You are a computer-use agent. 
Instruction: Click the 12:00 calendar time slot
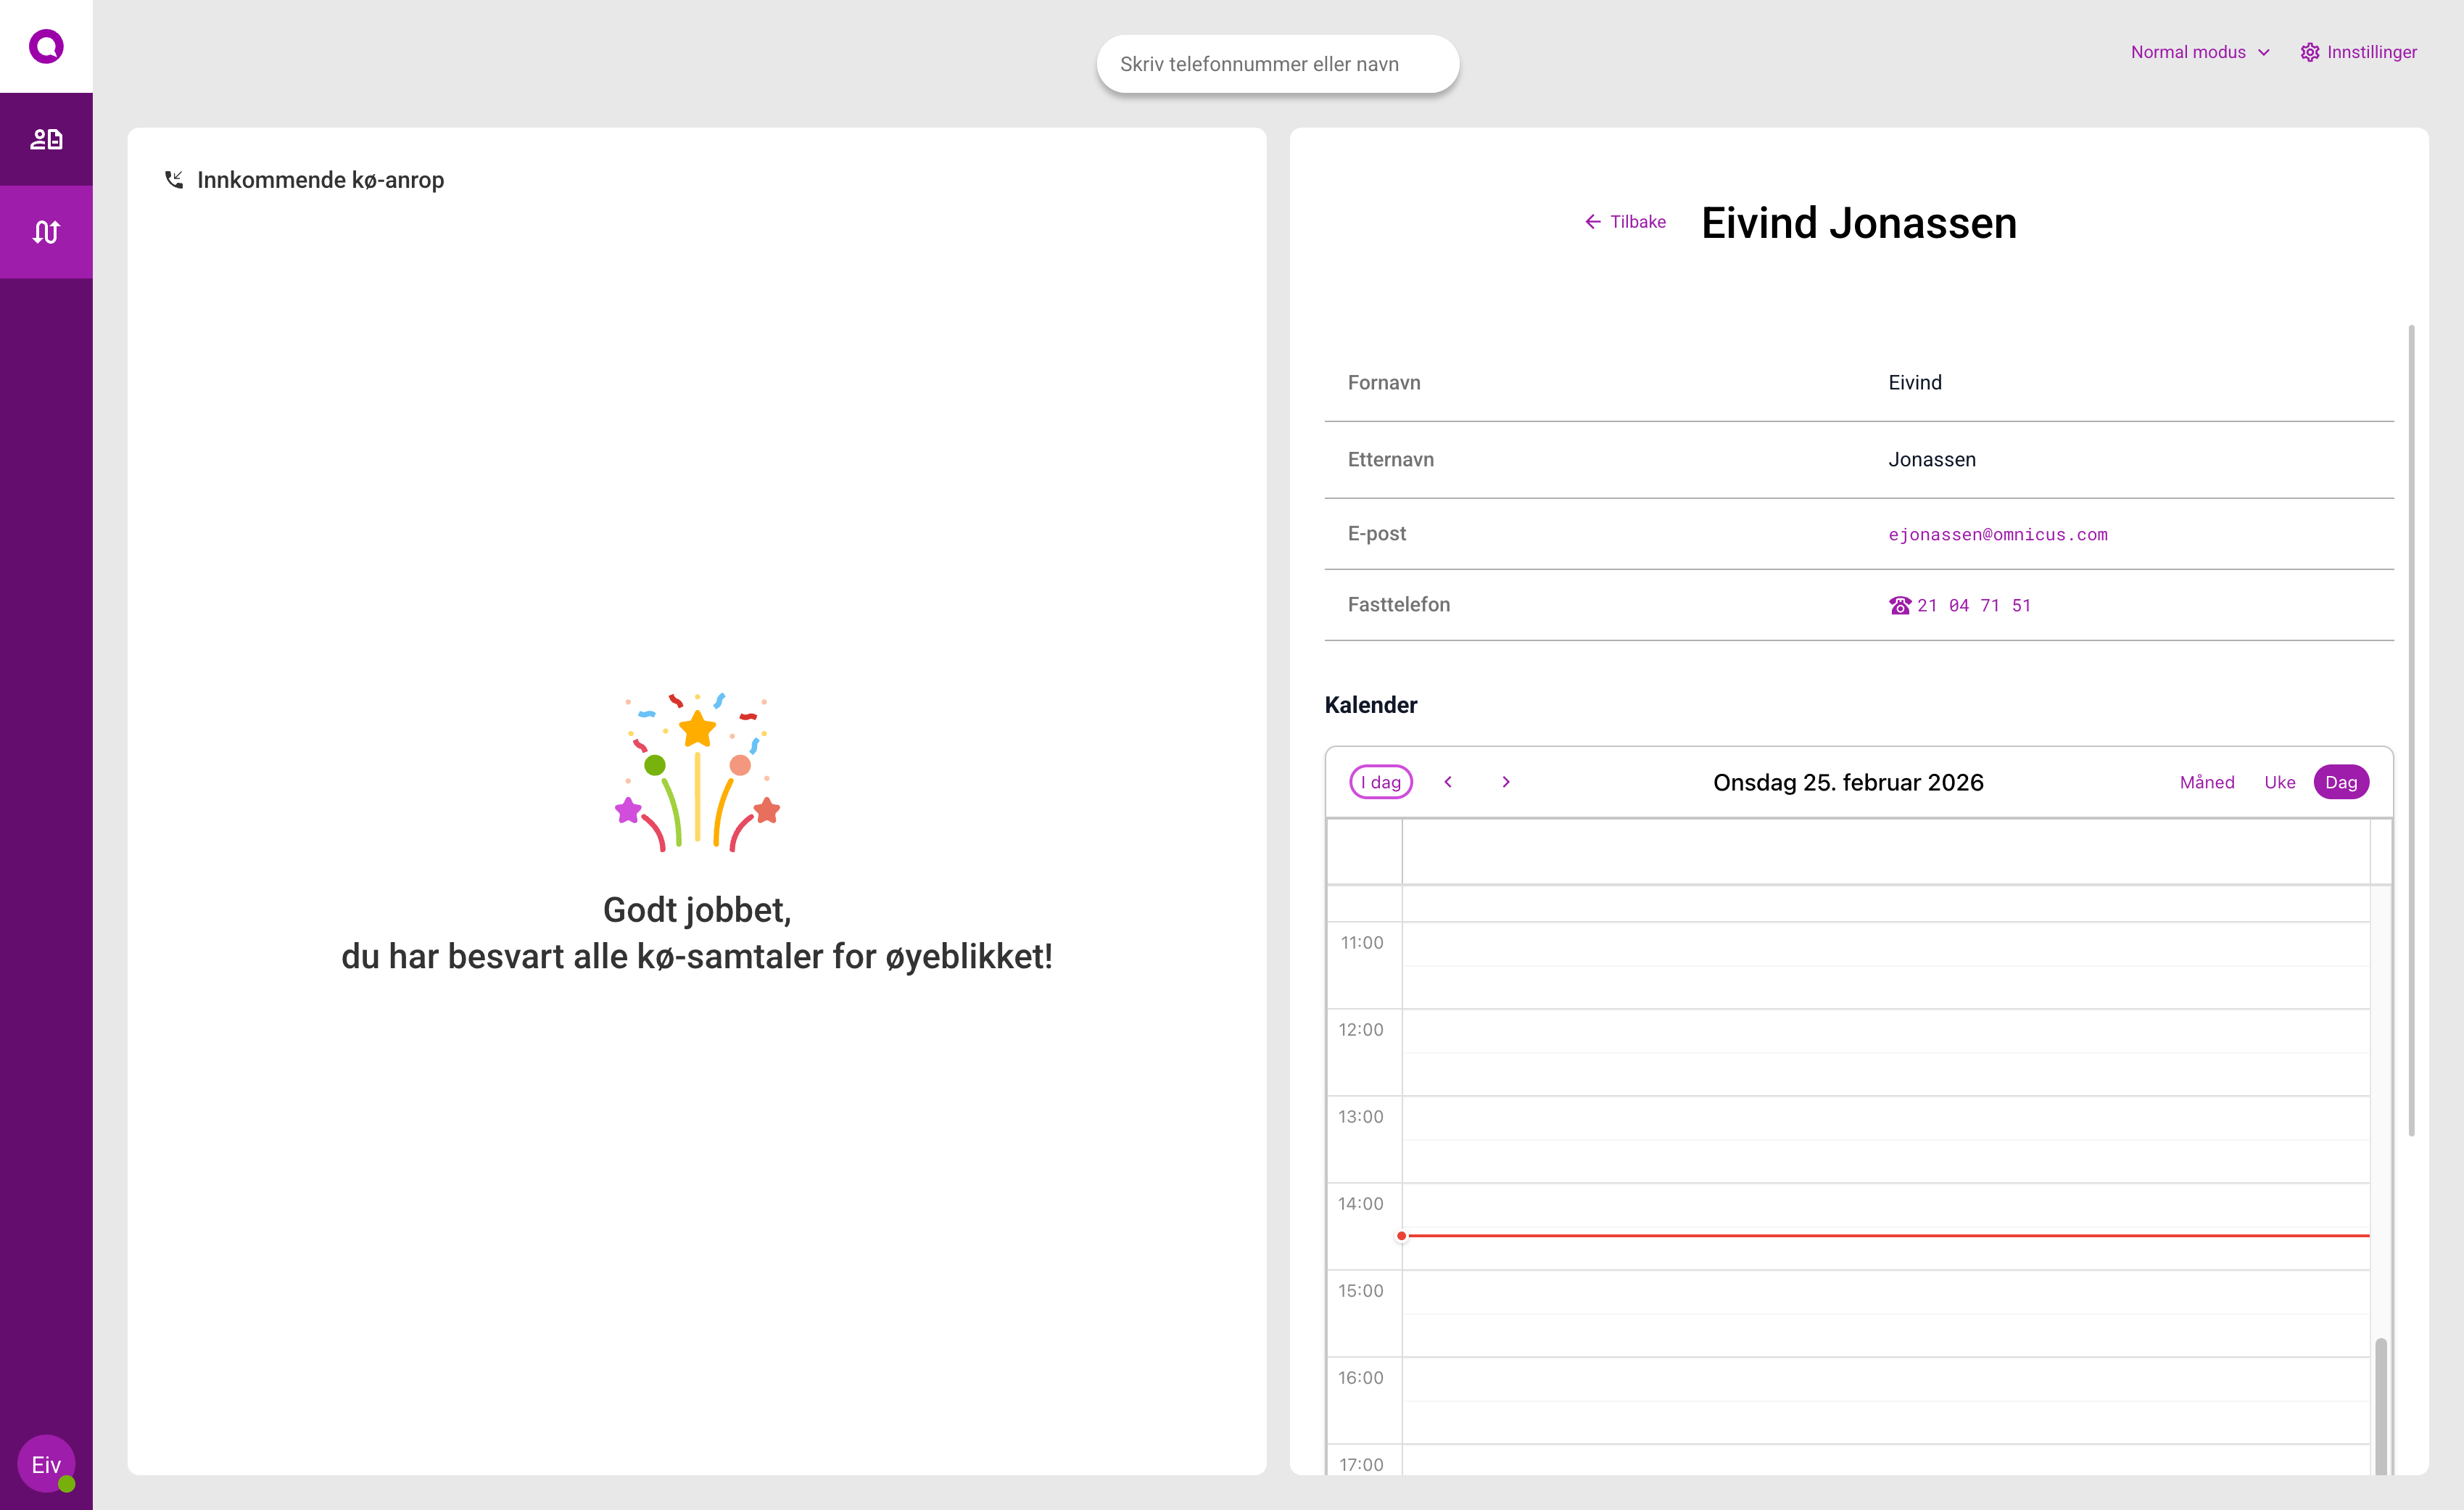[1885, 1030]
